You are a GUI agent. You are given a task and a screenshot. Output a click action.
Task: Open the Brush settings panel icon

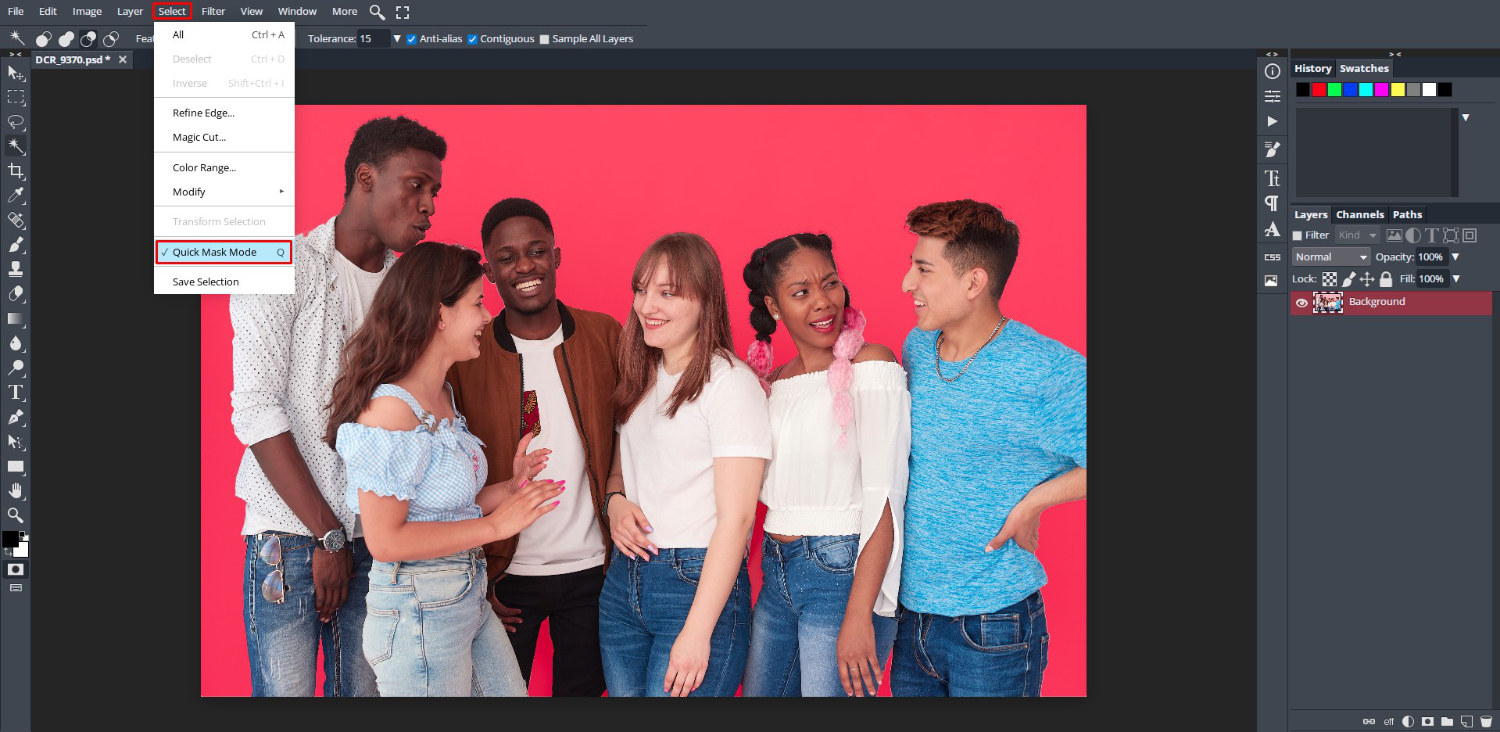coord(1272,149)
